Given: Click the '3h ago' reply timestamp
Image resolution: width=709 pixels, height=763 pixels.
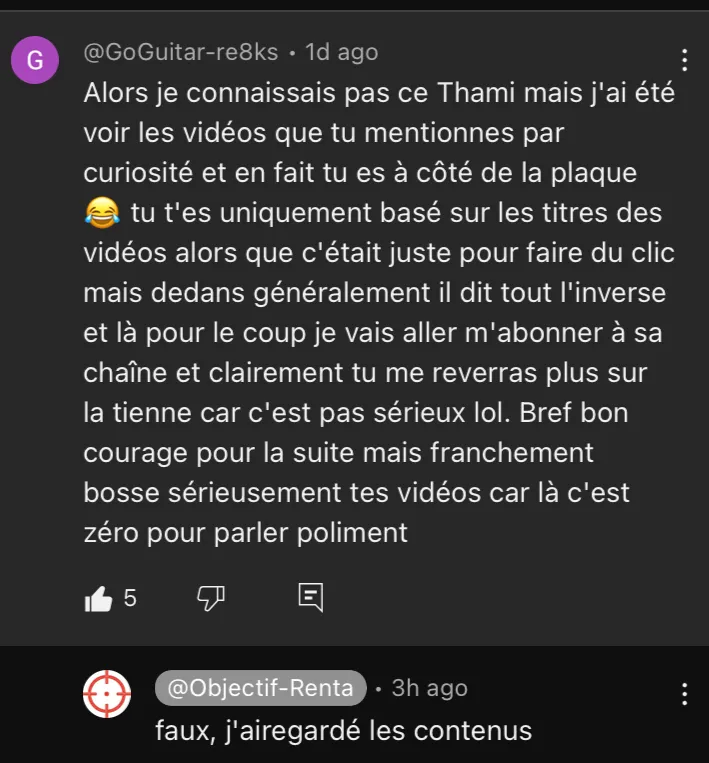Looking at the screenshot, I should coord(430,688).
